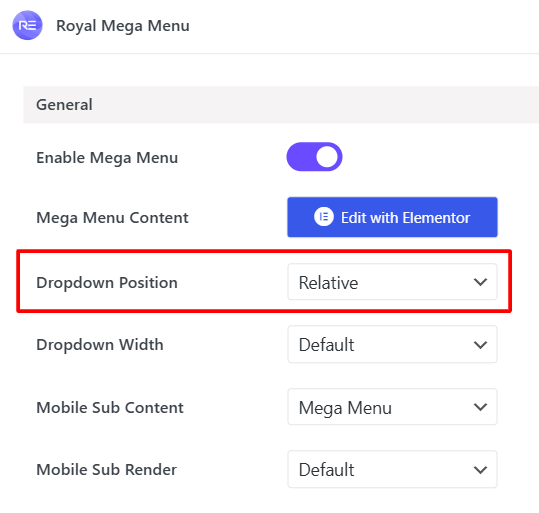Image resolution: width=539 pixels, height=513 pixels.
Task: Click the chevron arrow of Dropdown Position
Action: click(480, 282)
